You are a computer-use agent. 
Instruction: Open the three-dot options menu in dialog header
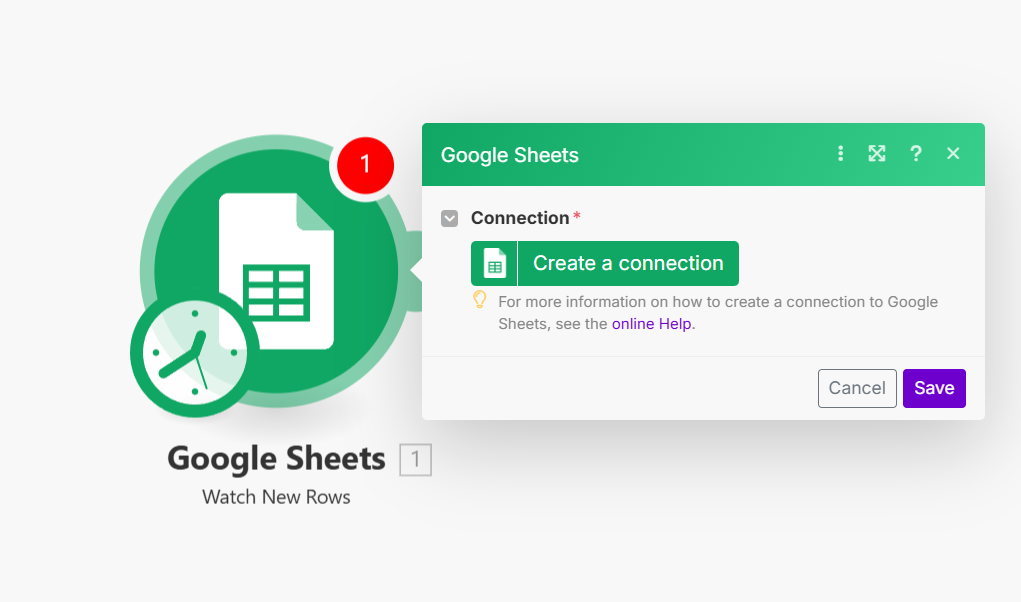point(840,154)
